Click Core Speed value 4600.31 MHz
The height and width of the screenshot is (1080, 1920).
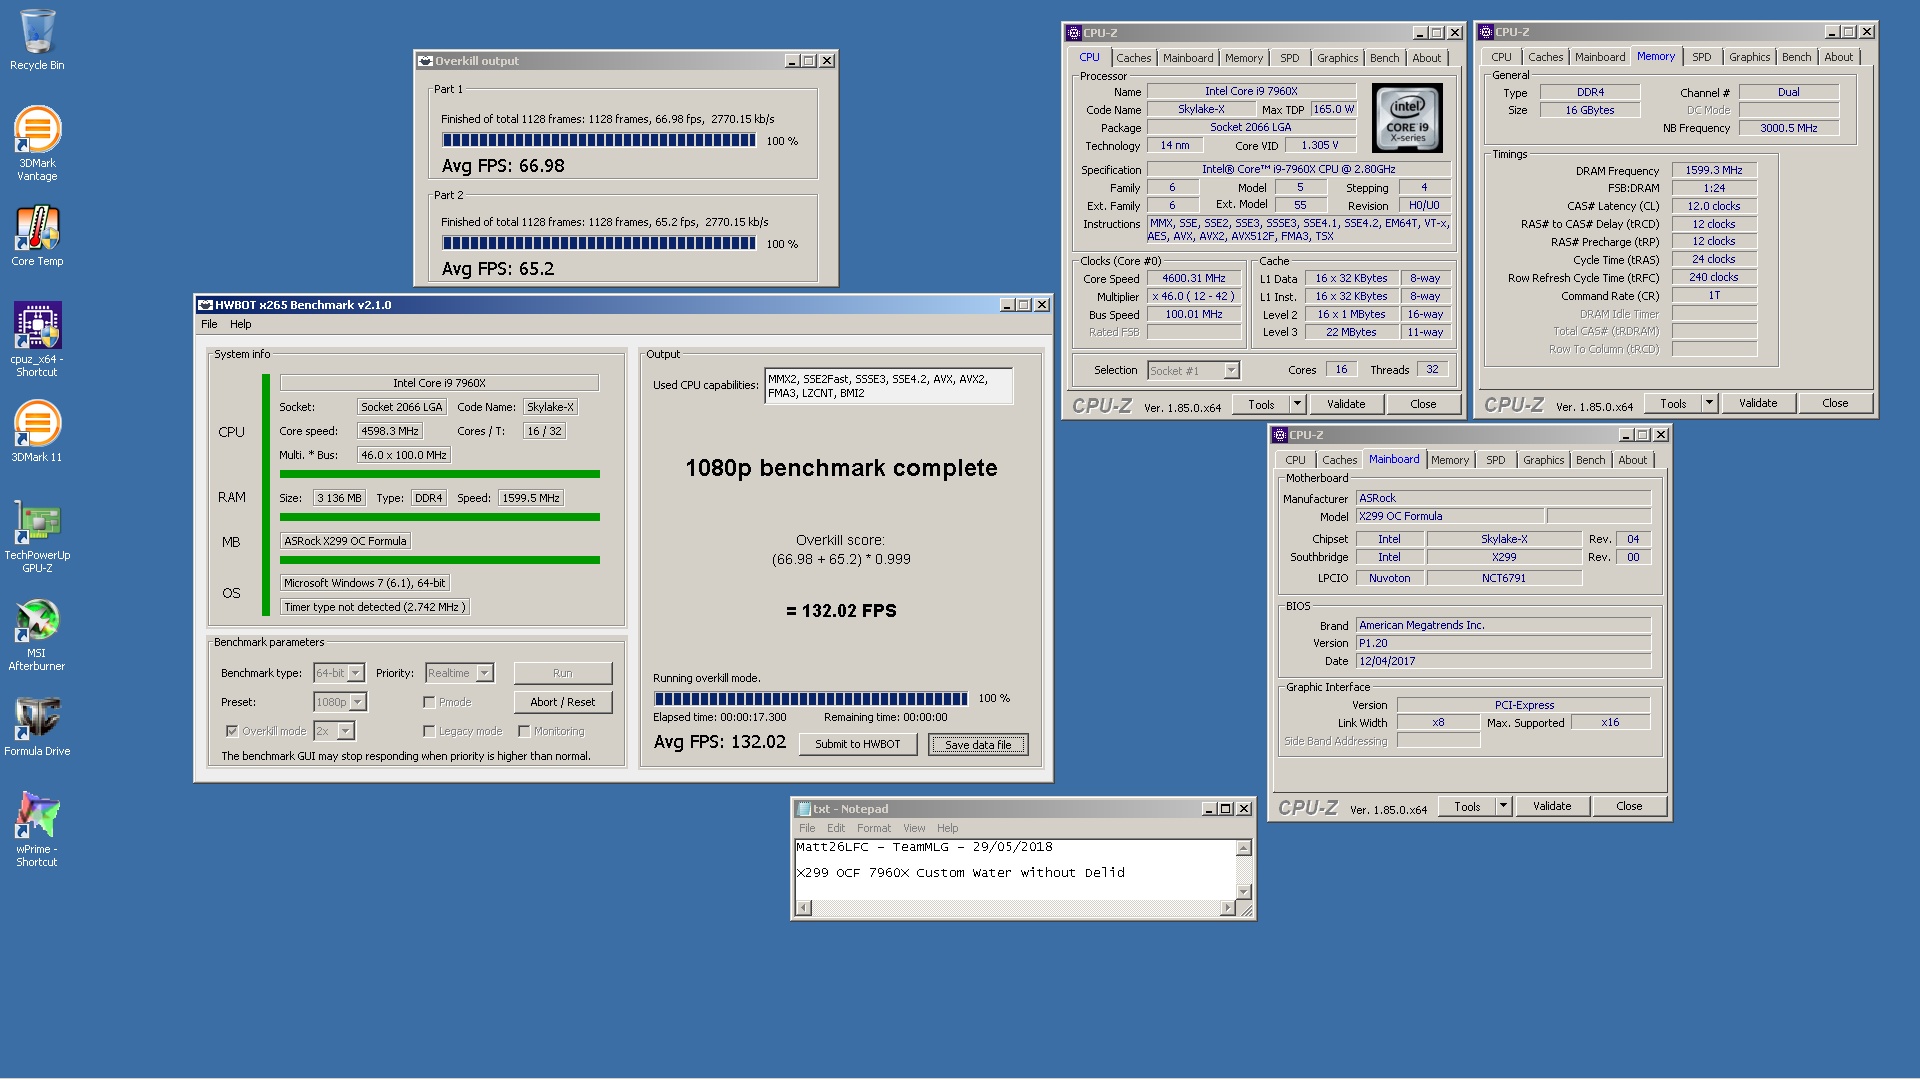click(1194, 279)
